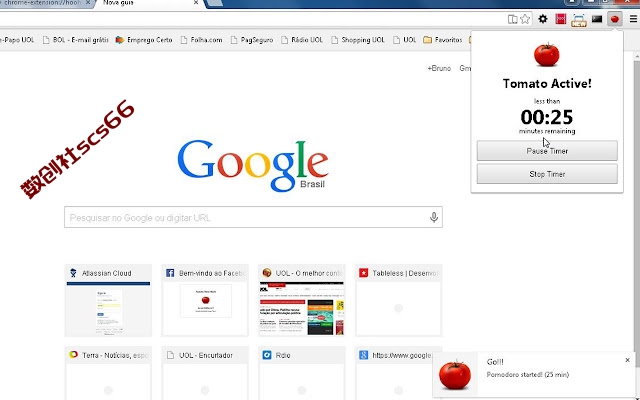640x400 pixels.
Task: Click the Google Brasil logo
Action: coord(253,165)
